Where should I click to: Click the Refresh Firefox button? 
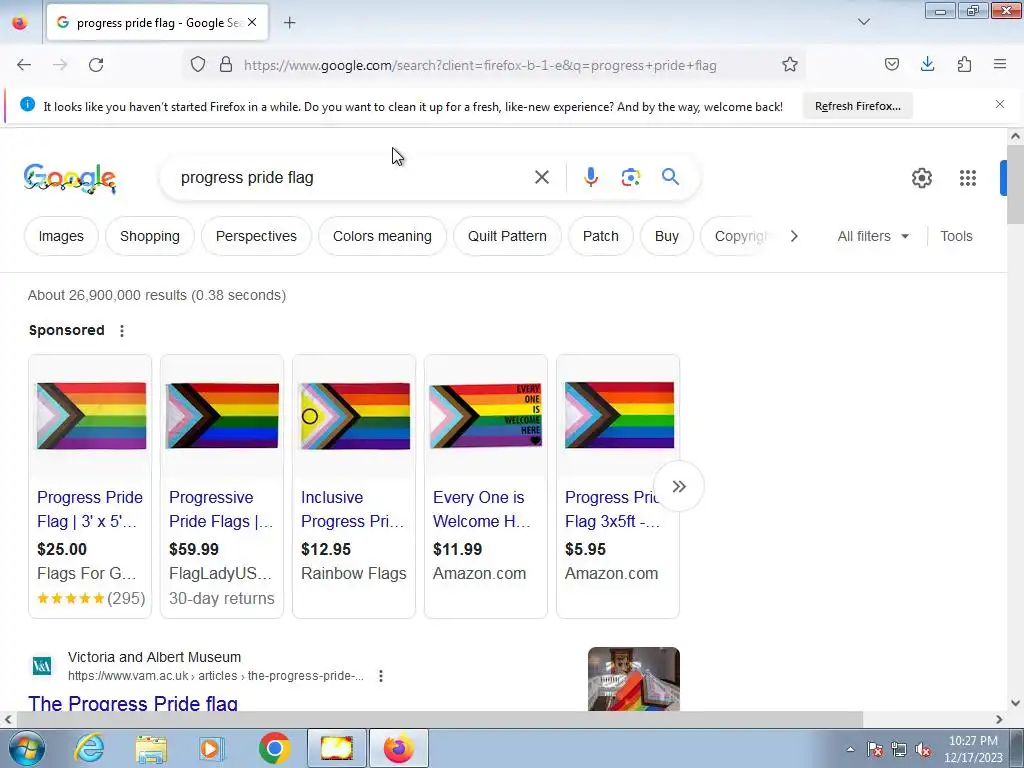coord(857,106)
